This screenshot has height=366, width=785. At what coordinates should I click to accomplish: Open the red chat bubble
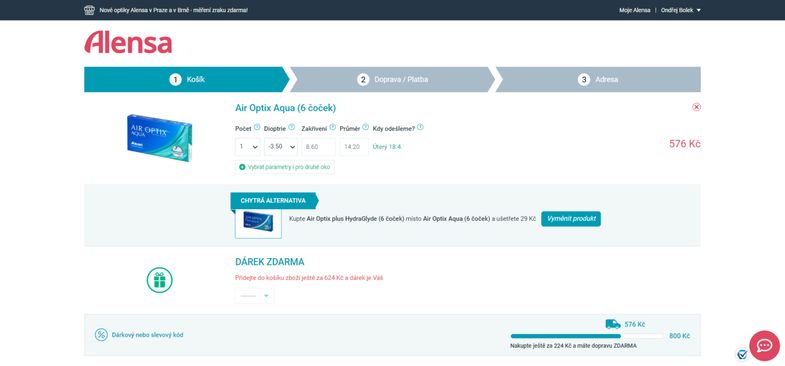point(764,346)
